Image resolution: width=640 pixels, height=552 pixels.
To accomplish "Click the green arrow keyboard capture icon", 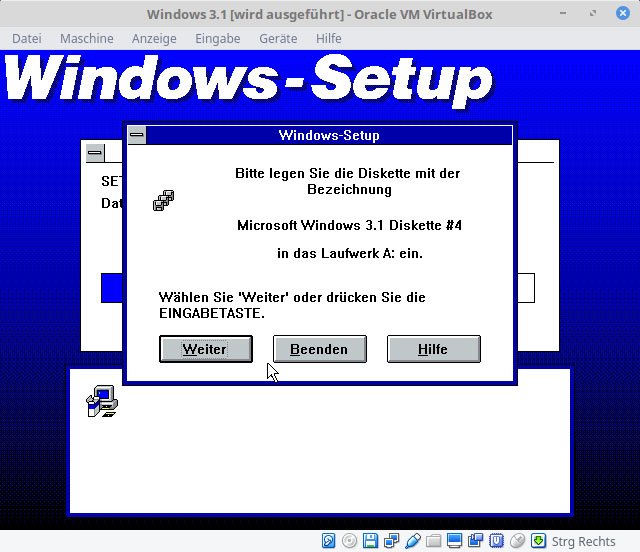I will pos(538,541).
